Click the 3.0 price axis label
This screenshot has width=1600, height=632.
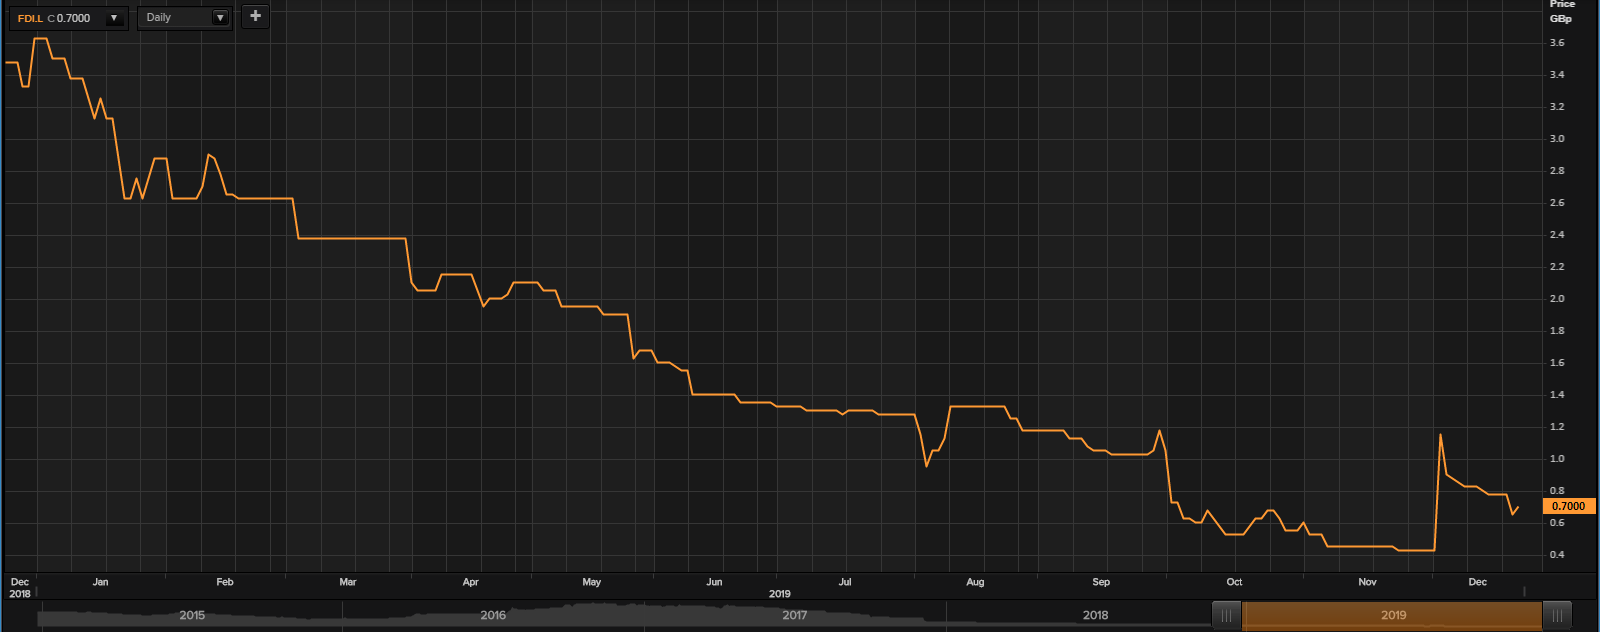click(1557, 139)
